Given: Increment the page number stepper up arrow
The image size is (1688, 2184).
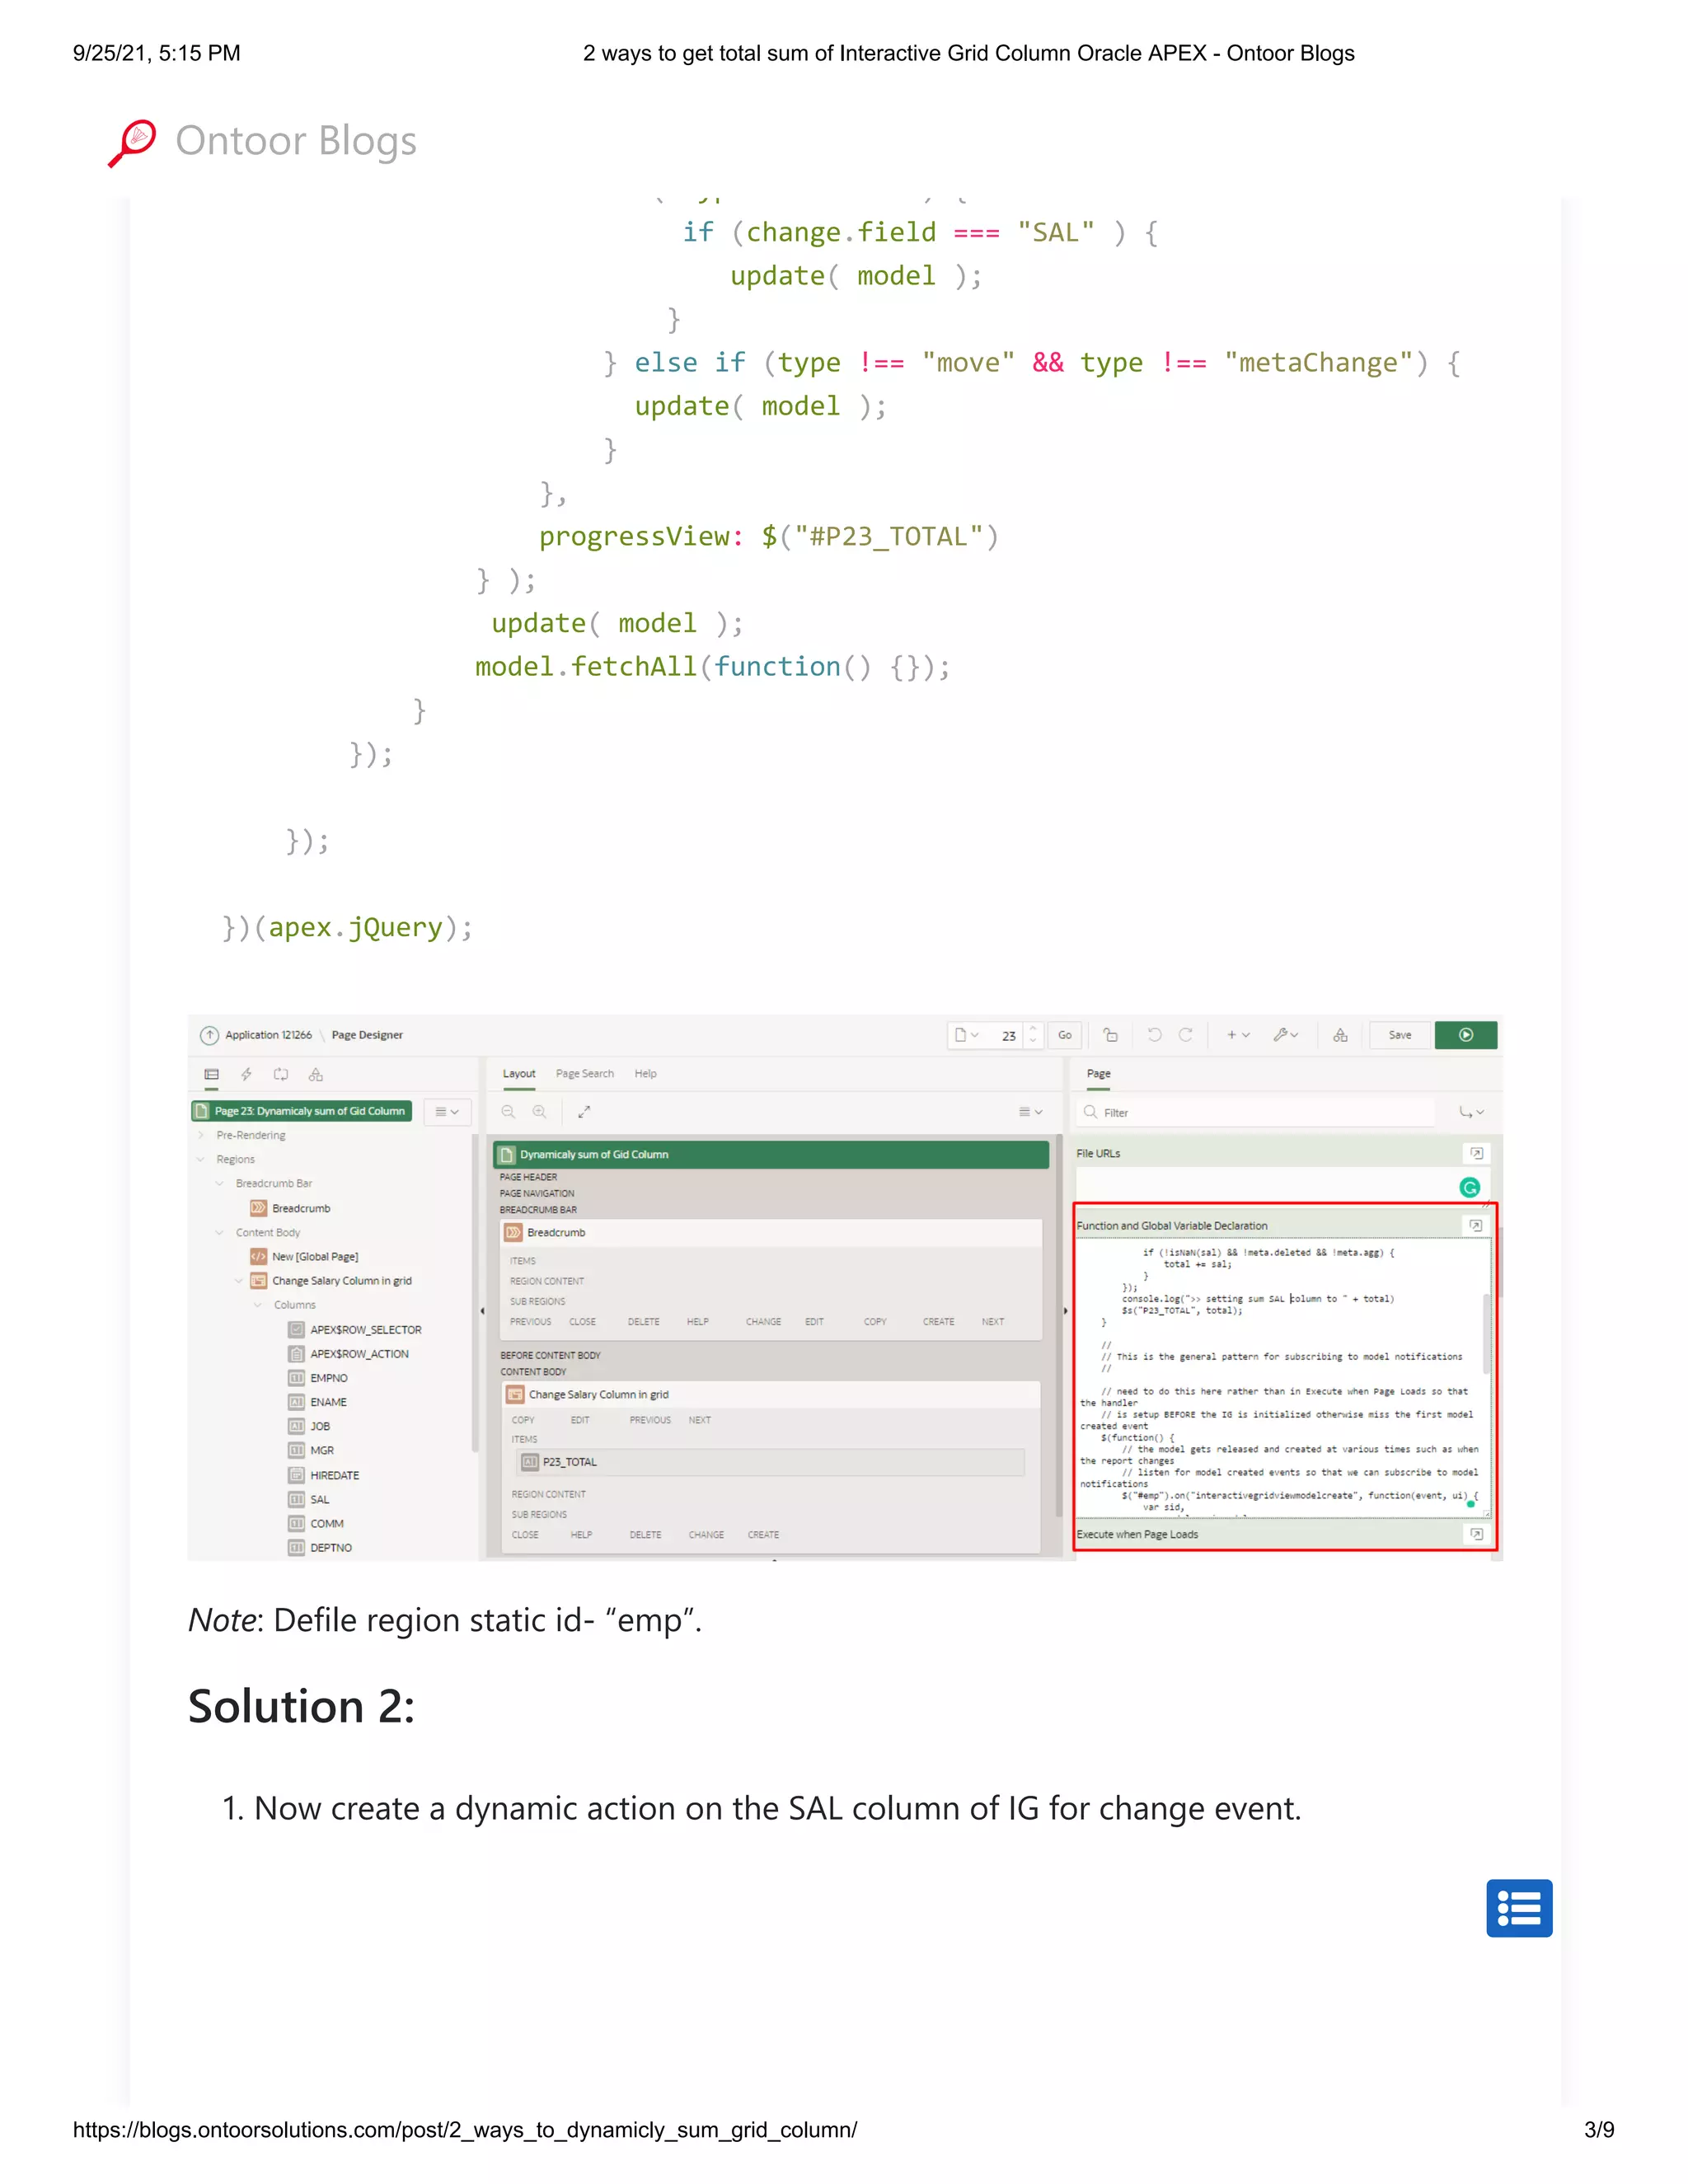Looking at the screenshot, I should tap(1033, 1029).
